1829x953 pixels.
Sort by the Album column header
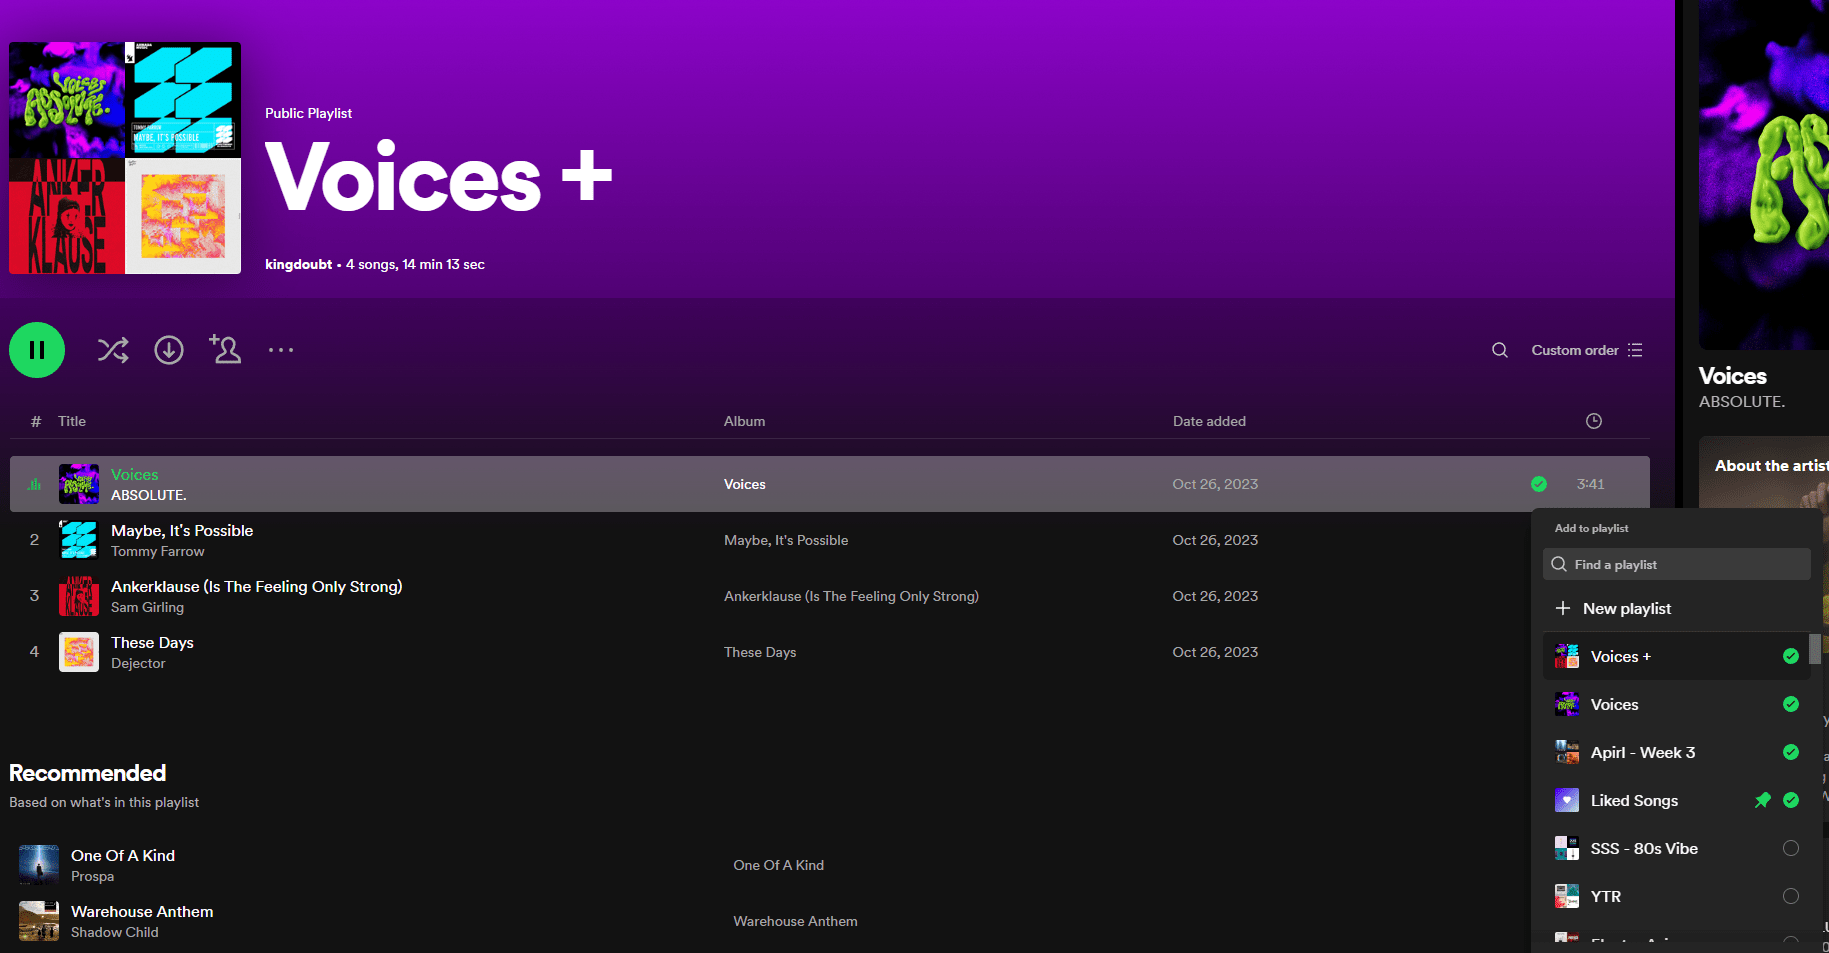745,421
